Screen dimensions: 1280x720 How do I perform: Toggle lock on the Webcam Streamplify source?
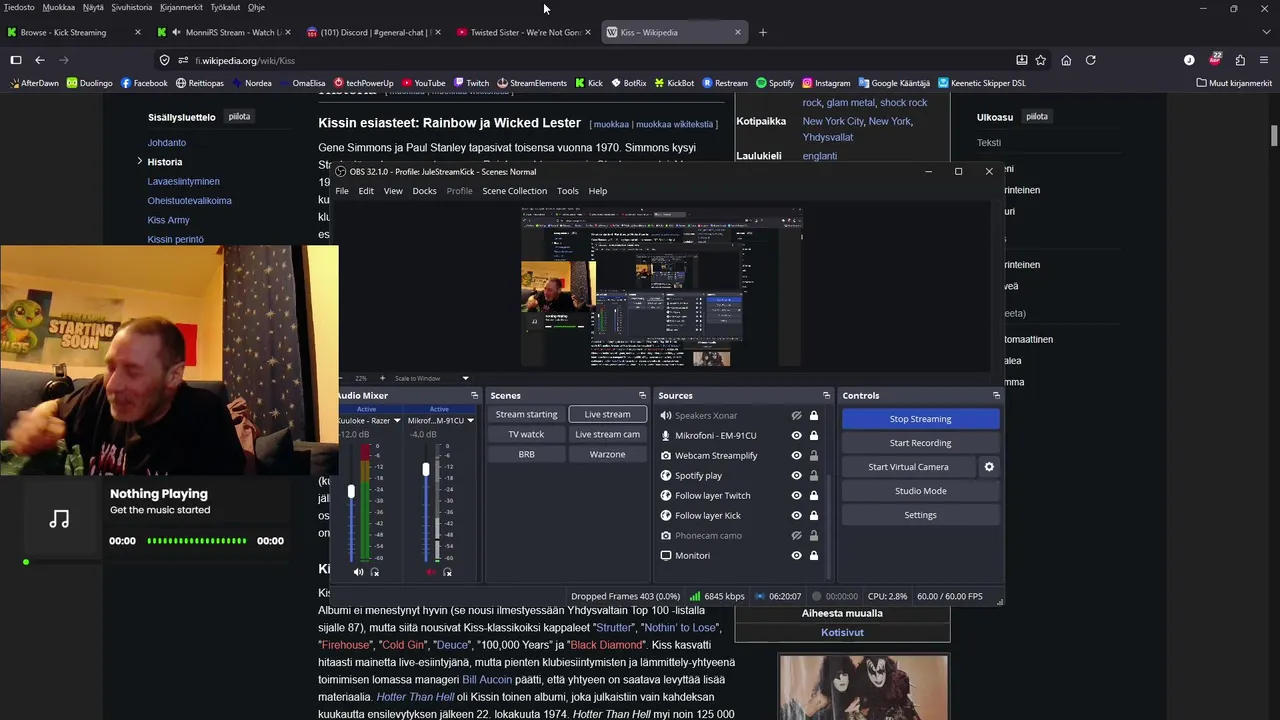(814, 456)
